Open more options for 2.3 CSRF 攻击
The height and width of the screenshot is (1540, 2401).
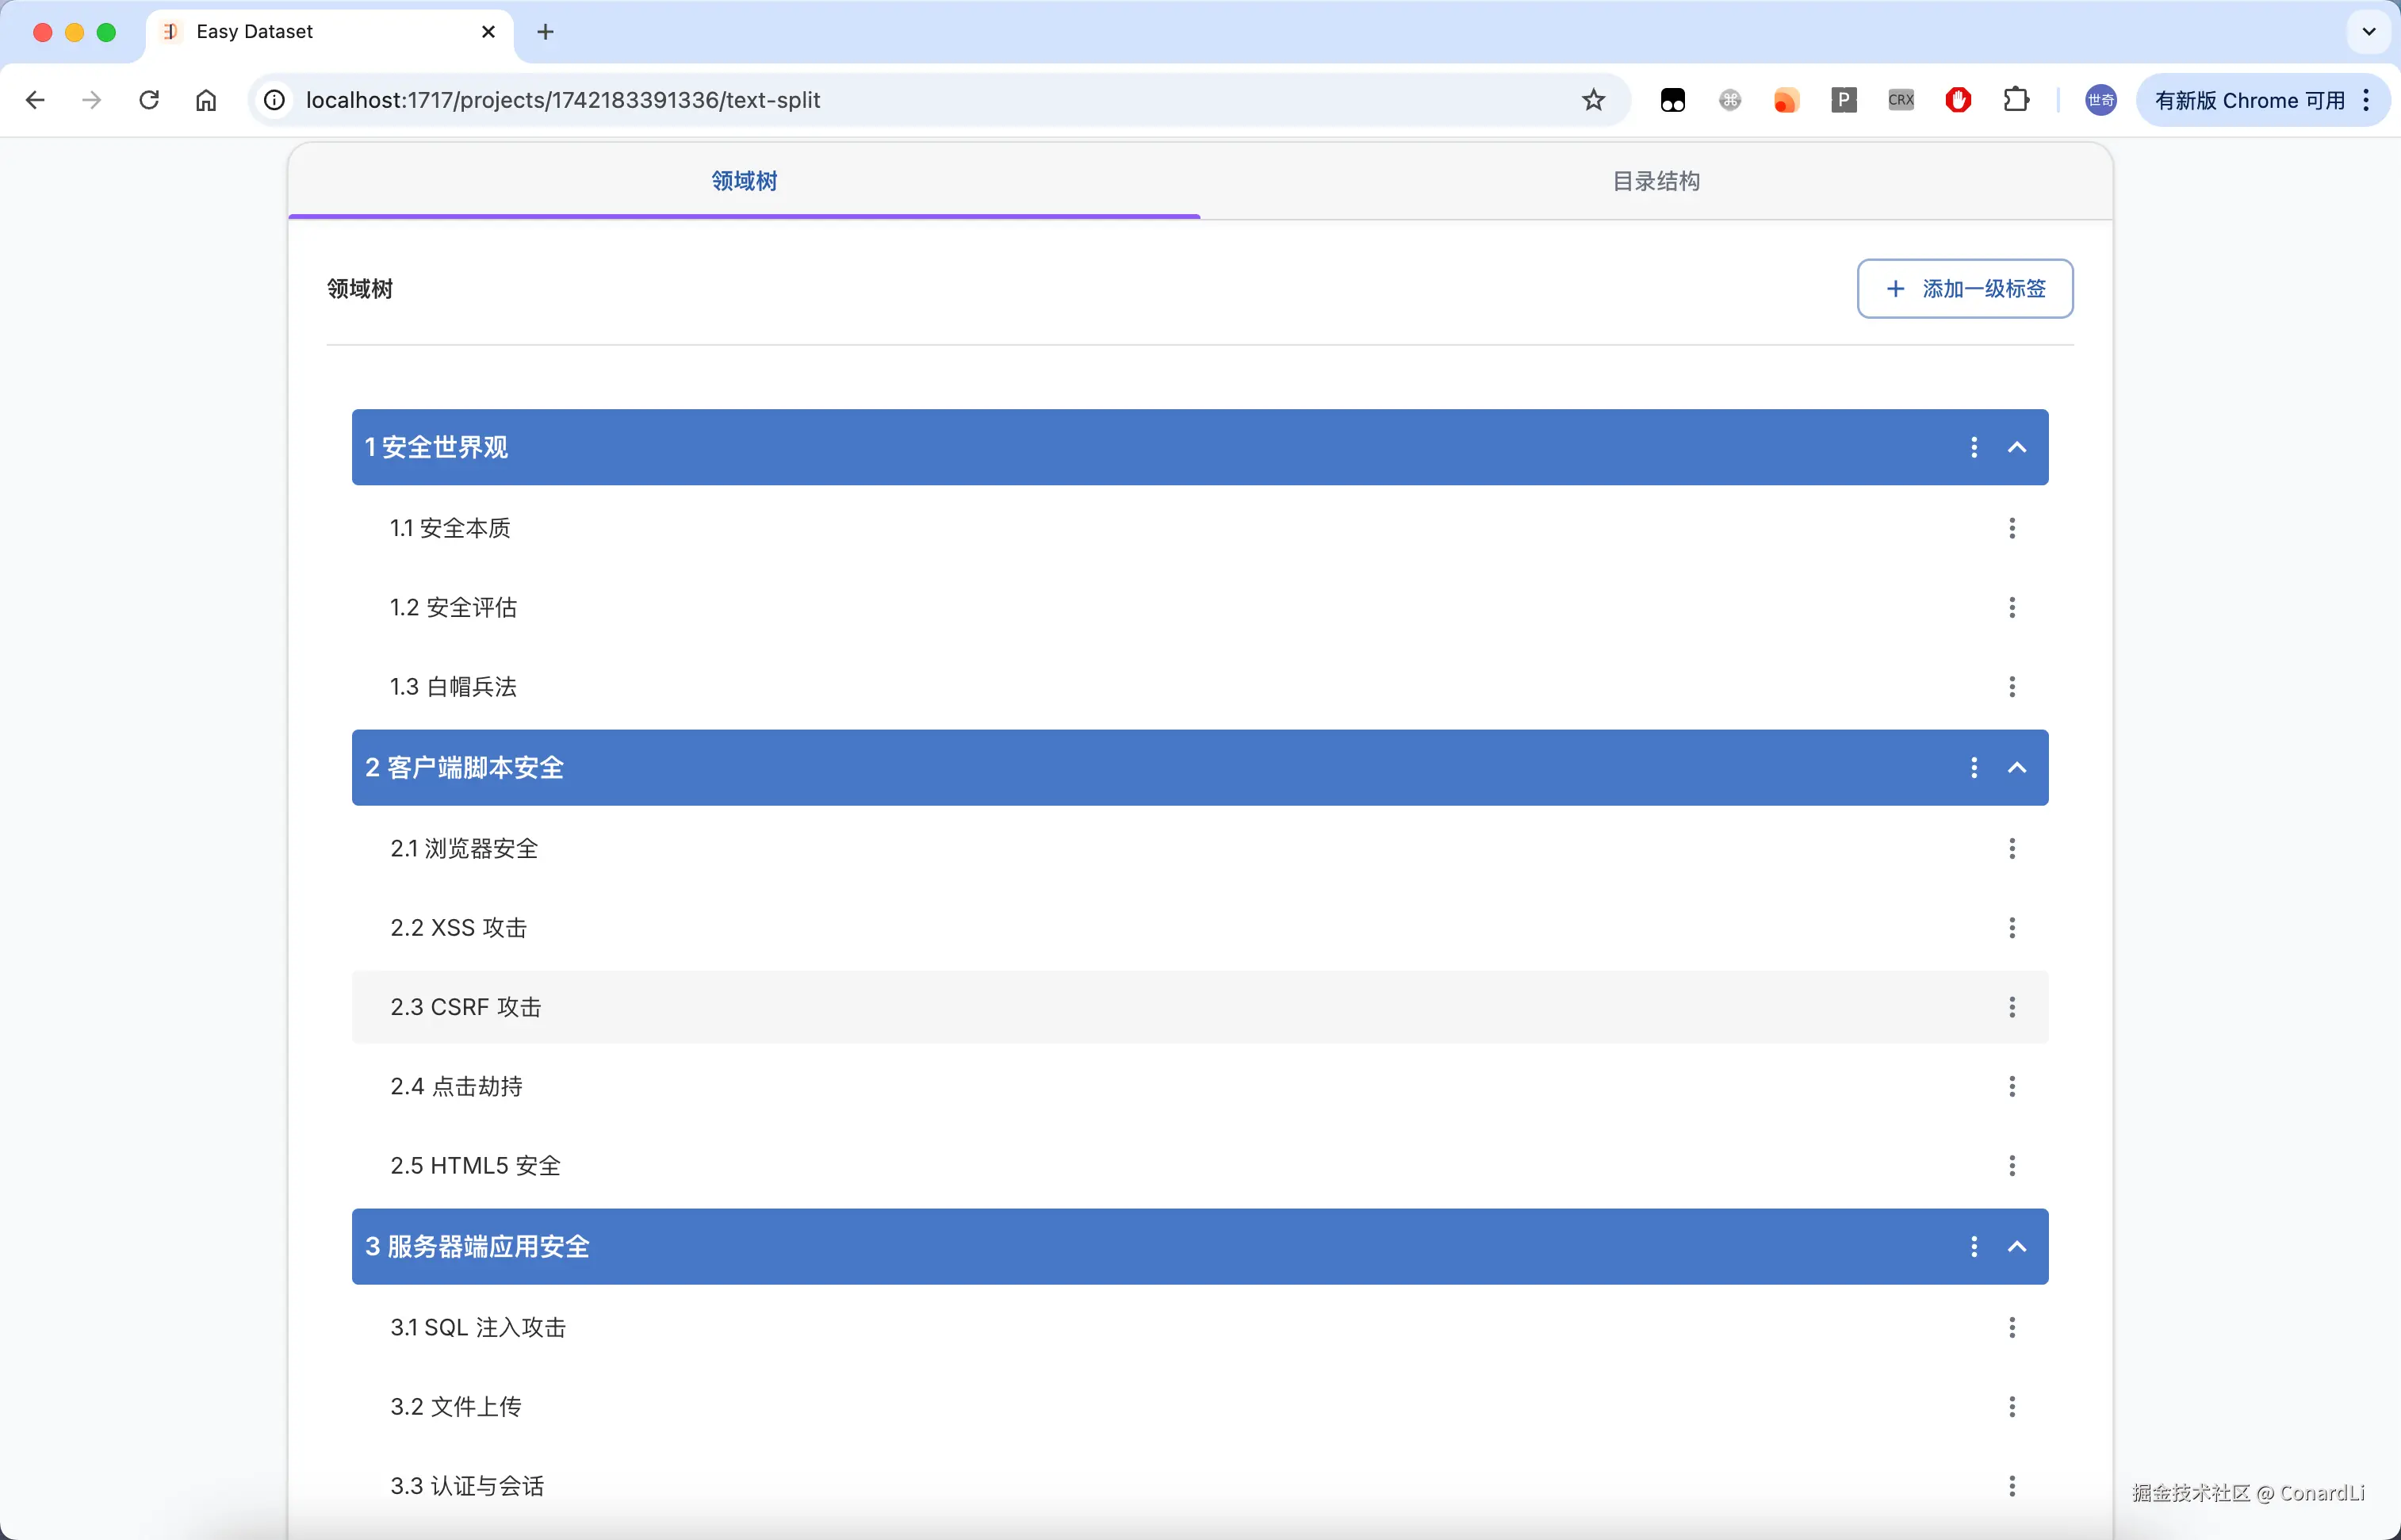pyautogui.click(x=2011, y=1007)
